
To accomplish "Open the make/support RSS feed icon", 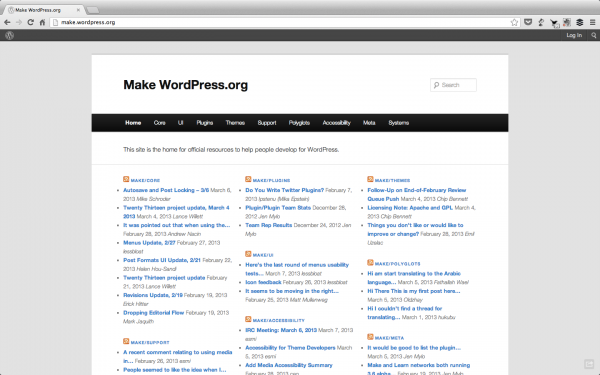I will coord(126,341).
